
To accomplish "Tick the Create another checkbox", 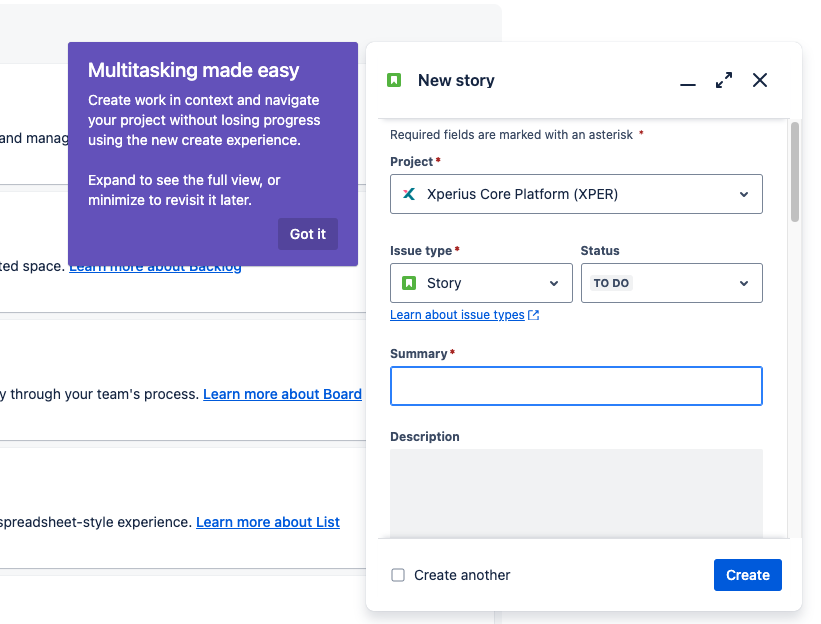I will pyautogui.click(x=398, y=575).
